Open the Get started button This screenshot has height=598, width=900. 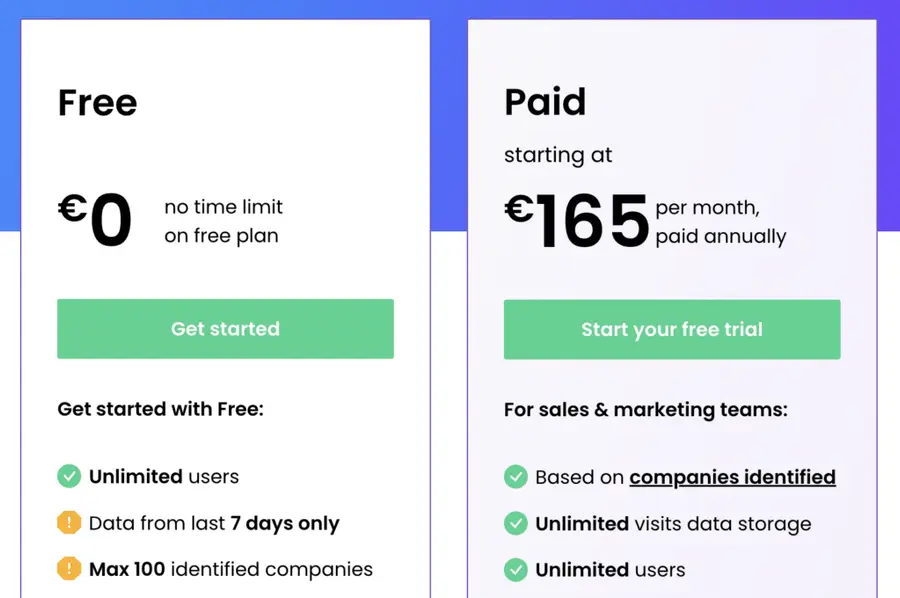point(225,329)
